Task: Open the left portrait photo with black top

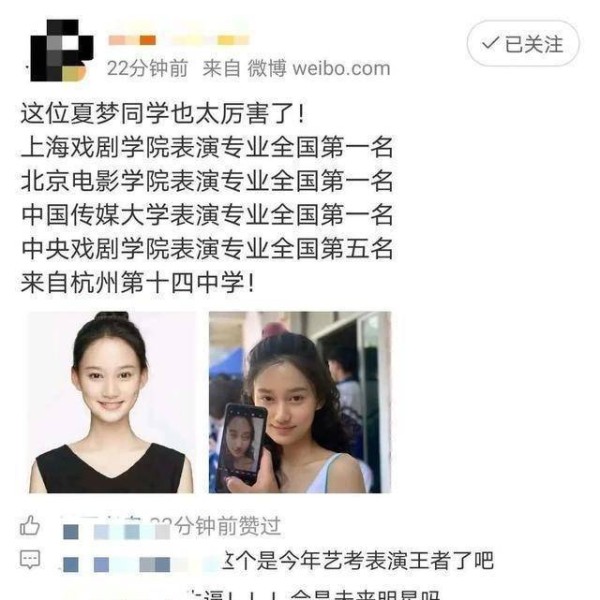Action: 112,402
